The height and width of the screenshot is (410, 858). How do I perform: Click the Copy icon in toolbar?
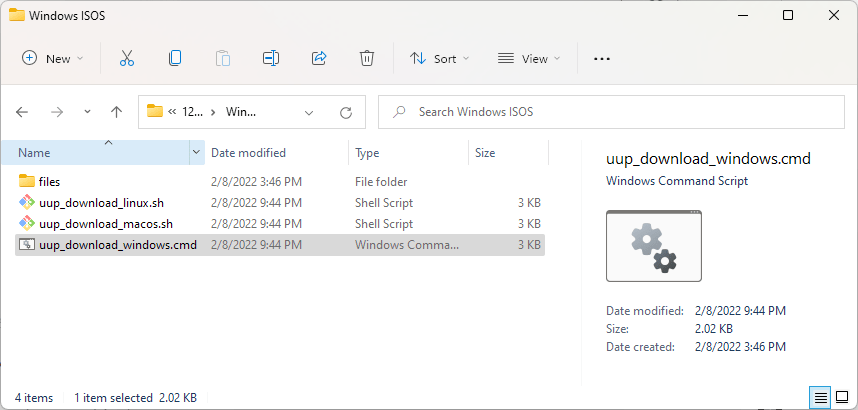(175, 59)
